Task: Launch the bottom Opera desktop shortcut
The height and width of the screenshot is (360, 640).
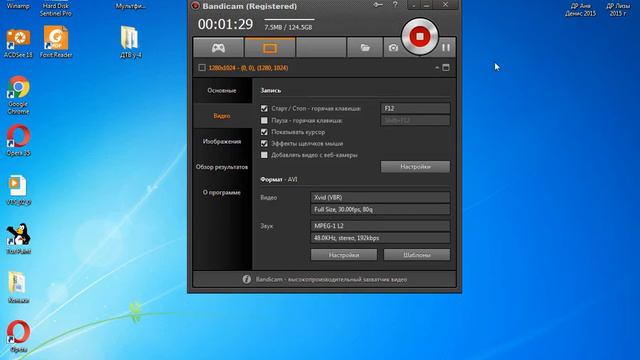Action: [x=18, y=337]
